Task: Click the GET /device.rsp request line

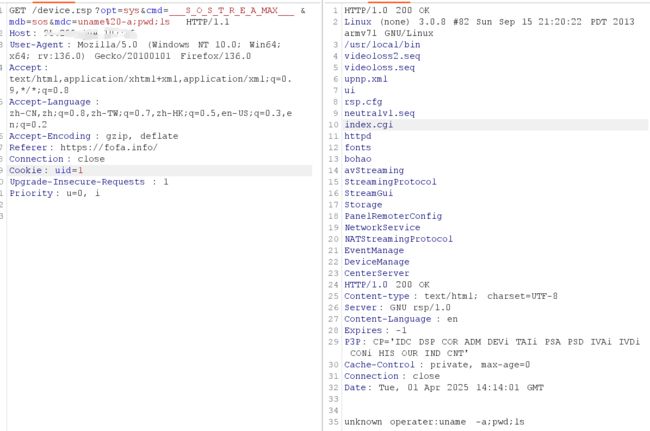Action: point(157,10)
